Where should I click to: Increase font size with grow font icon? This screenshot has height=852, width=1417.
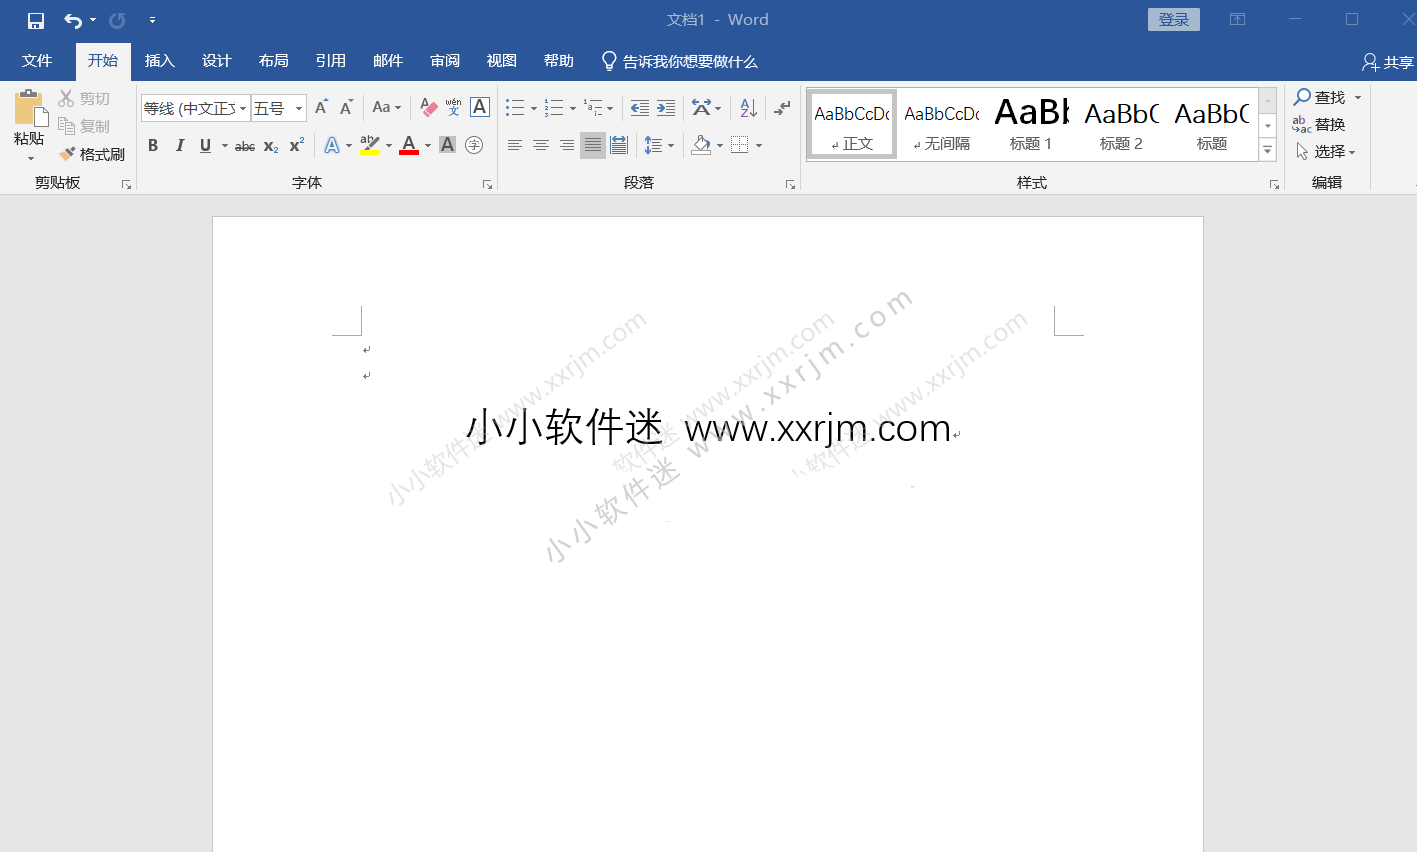322,107
